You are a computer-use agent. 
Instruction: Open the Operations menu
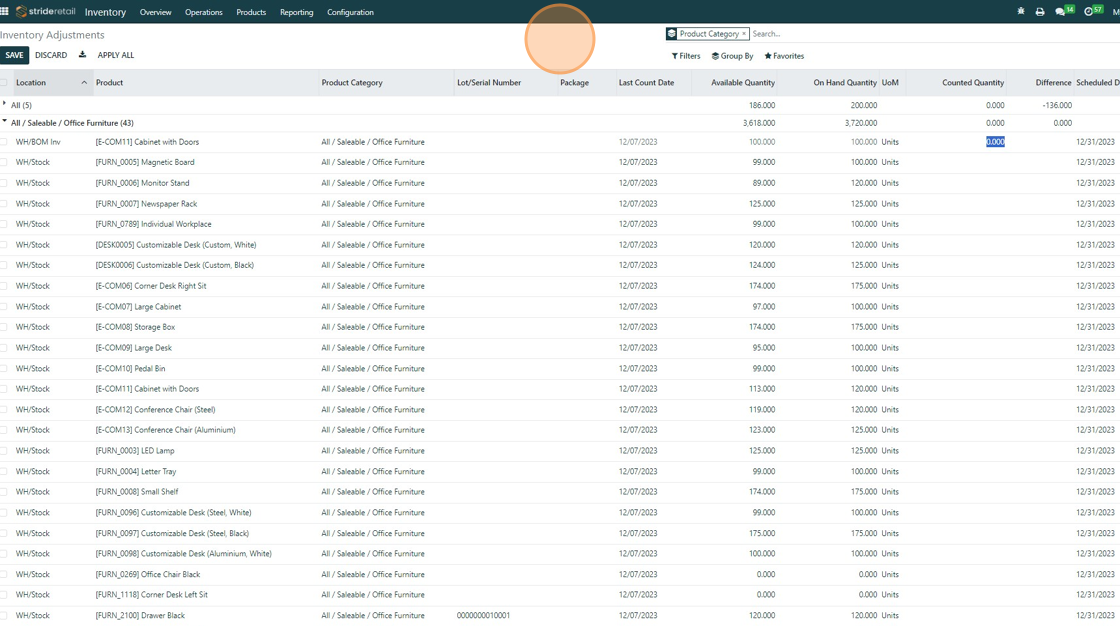click(x=204, y=12)
